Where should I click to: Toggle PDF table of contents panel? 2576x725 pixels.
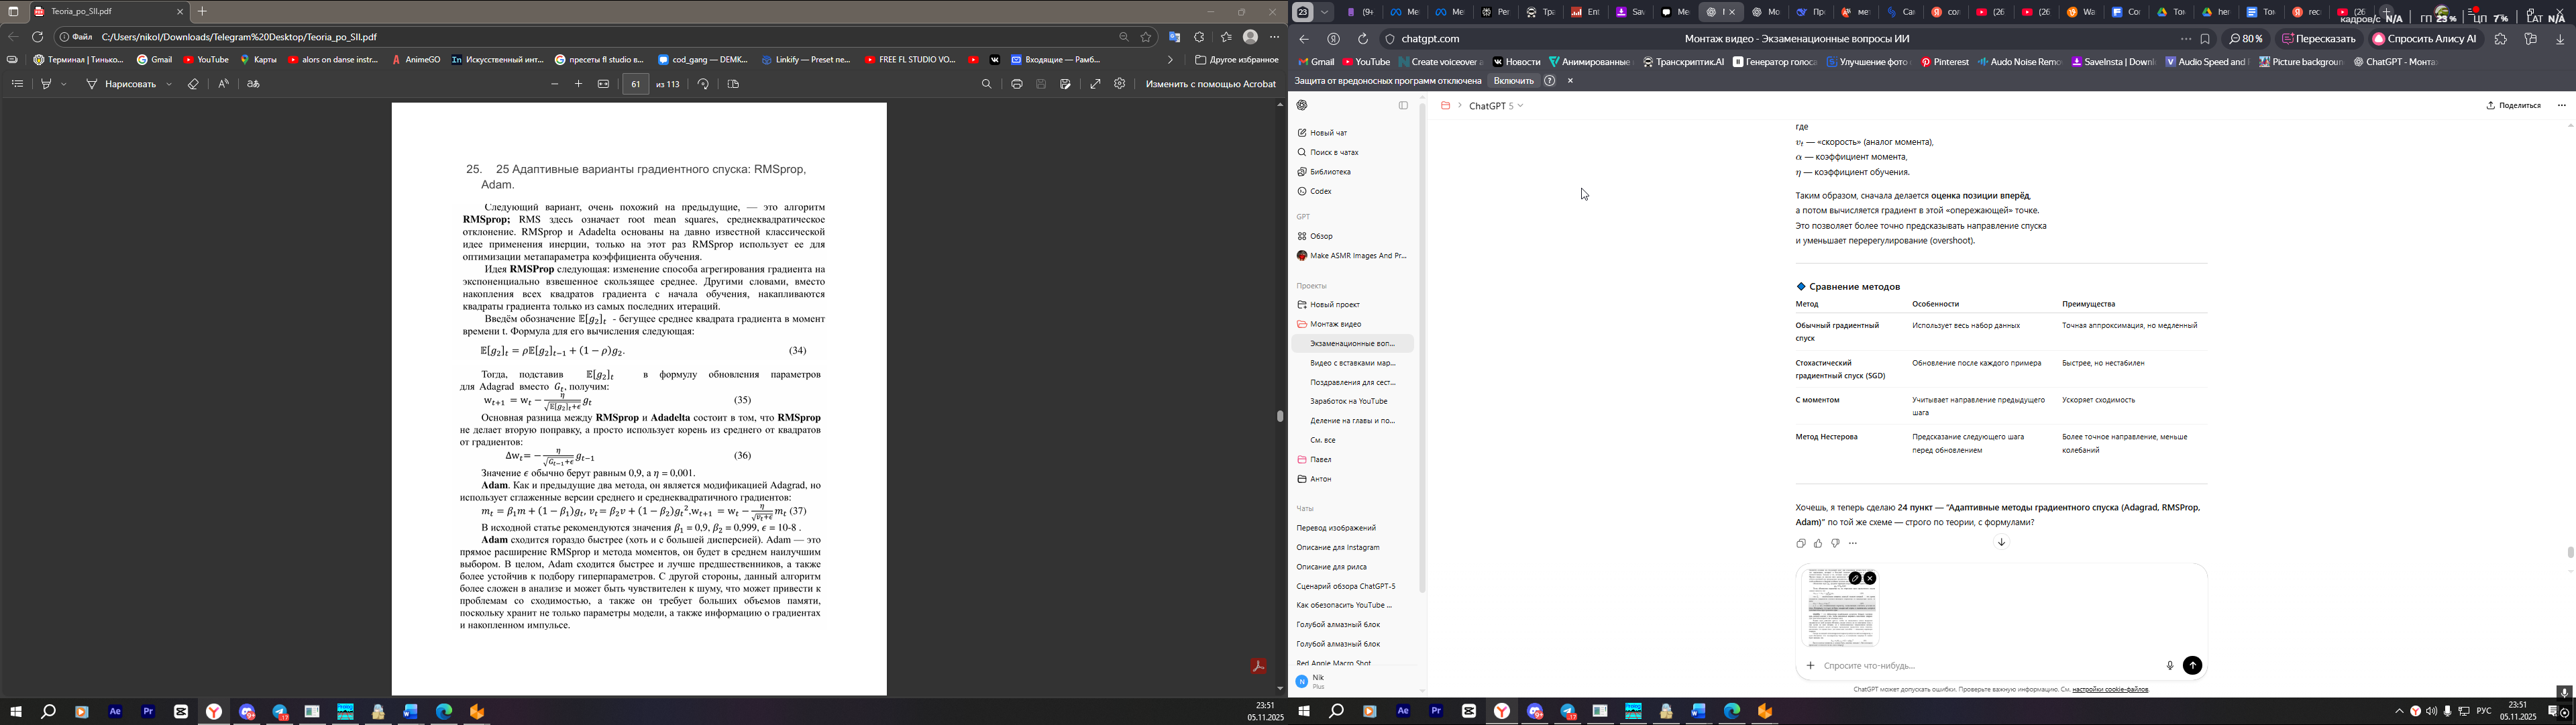17,85
